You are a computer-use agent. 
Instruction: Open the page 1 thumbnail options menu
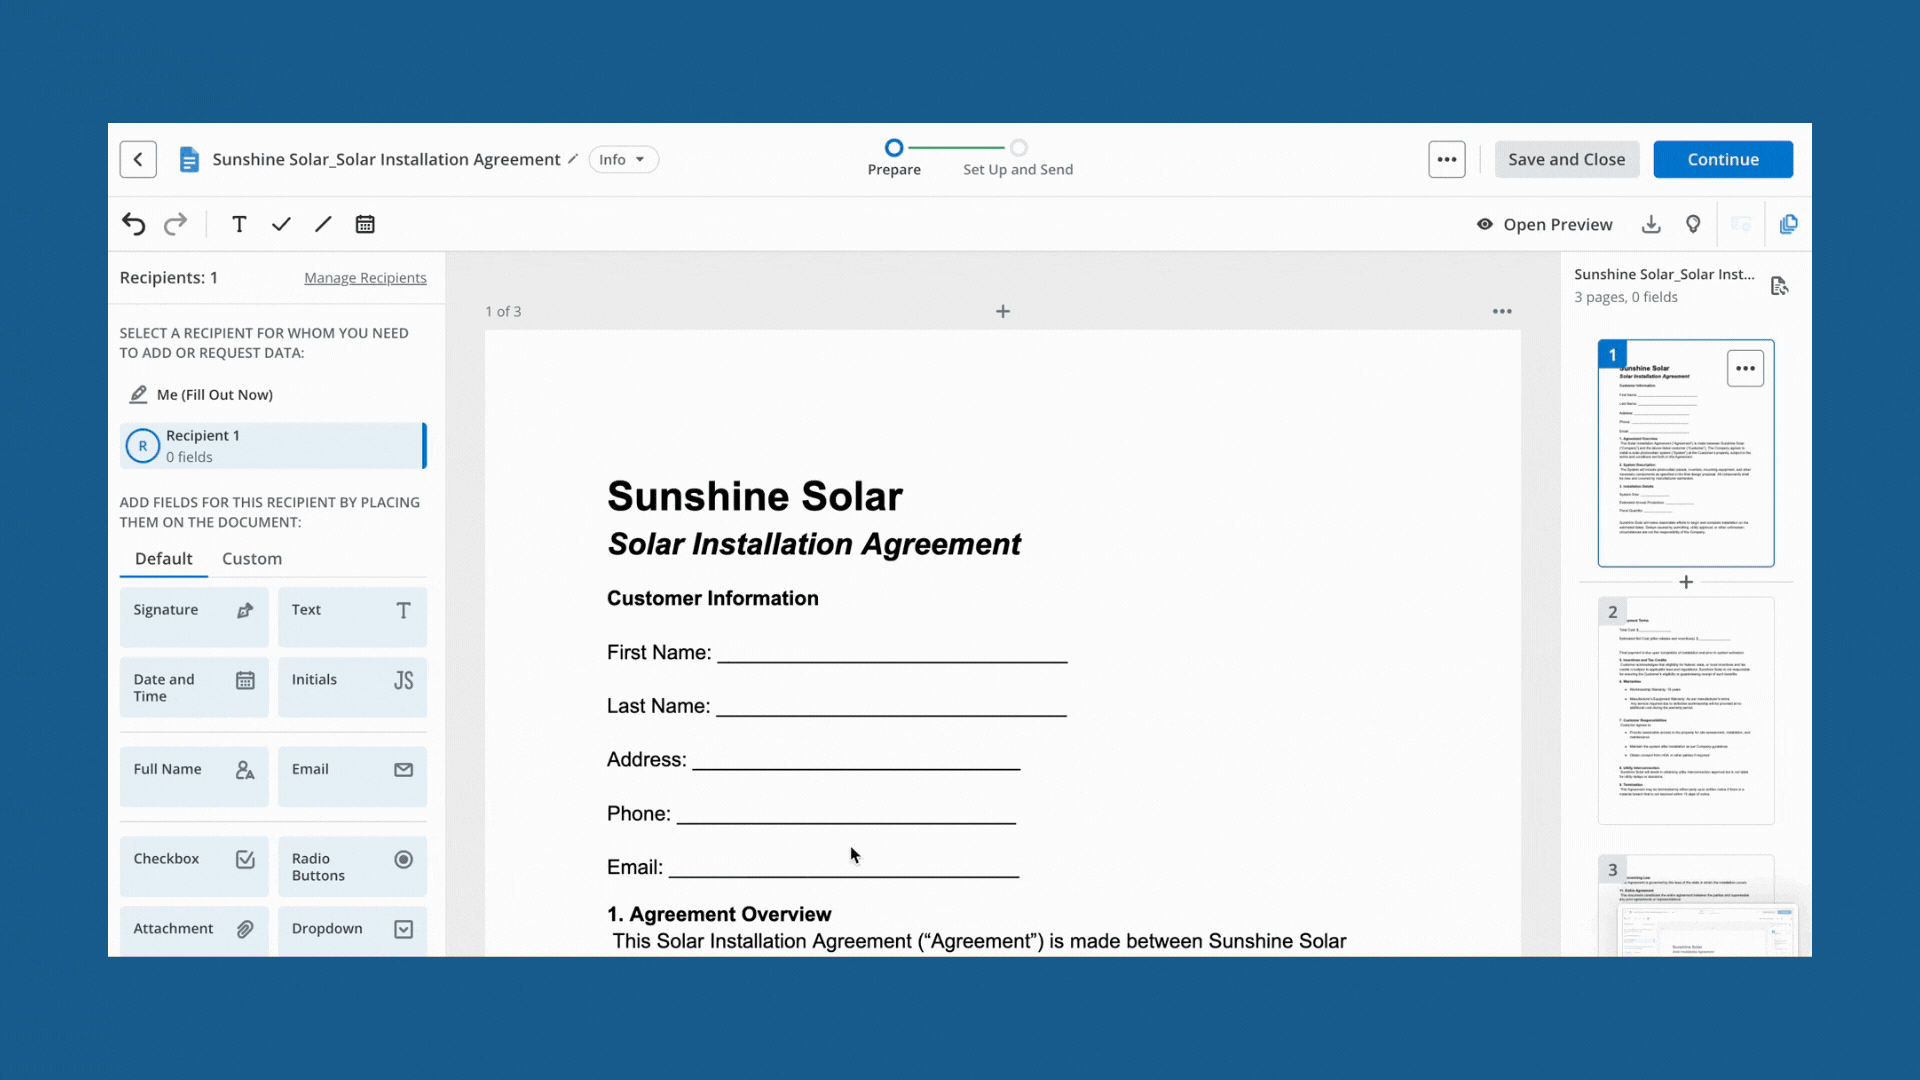coord(1745,369)
